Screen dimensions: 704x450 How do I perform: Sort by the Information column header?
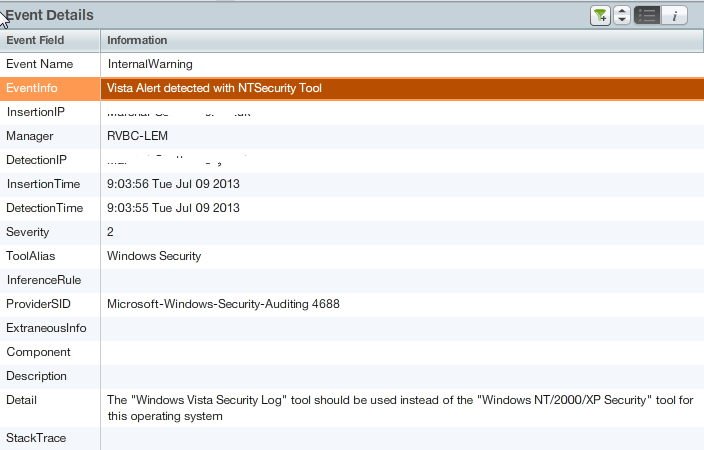tap(137, 40)
